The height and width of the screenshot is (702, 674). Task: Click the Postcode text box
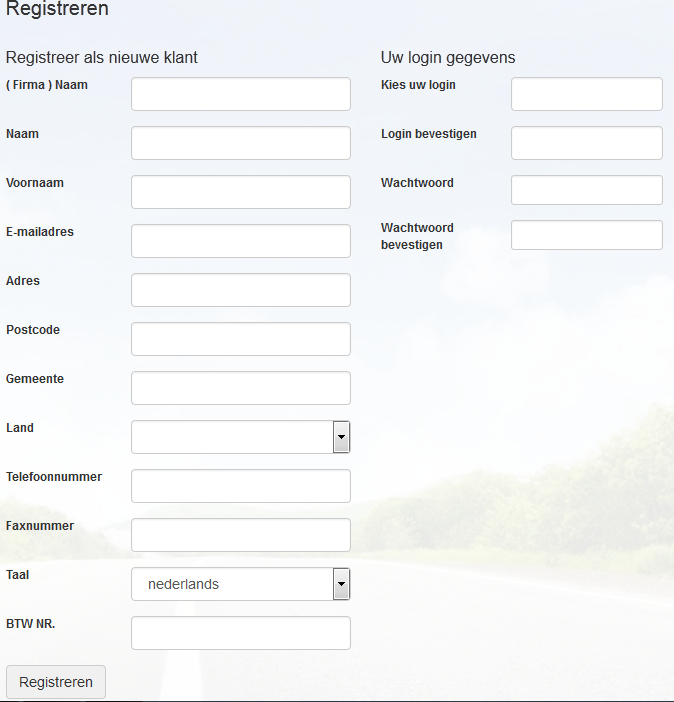240,339
